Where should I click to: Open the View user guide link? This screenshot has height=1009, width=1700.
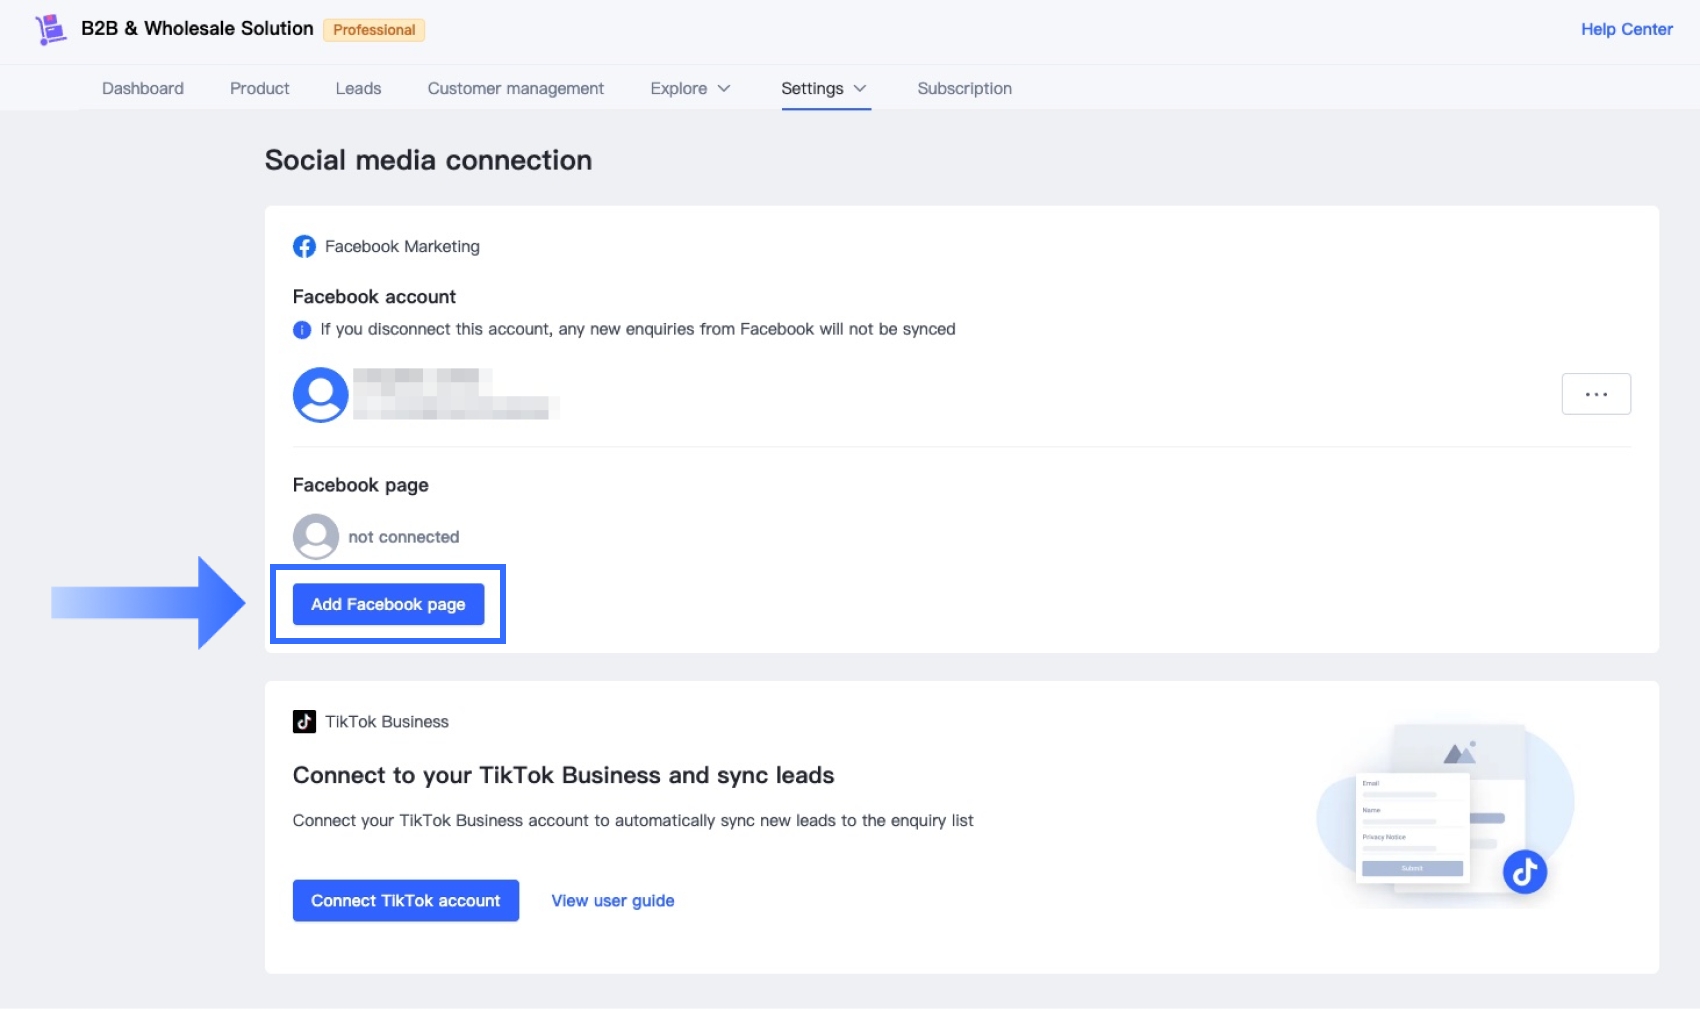pos(613,901)
